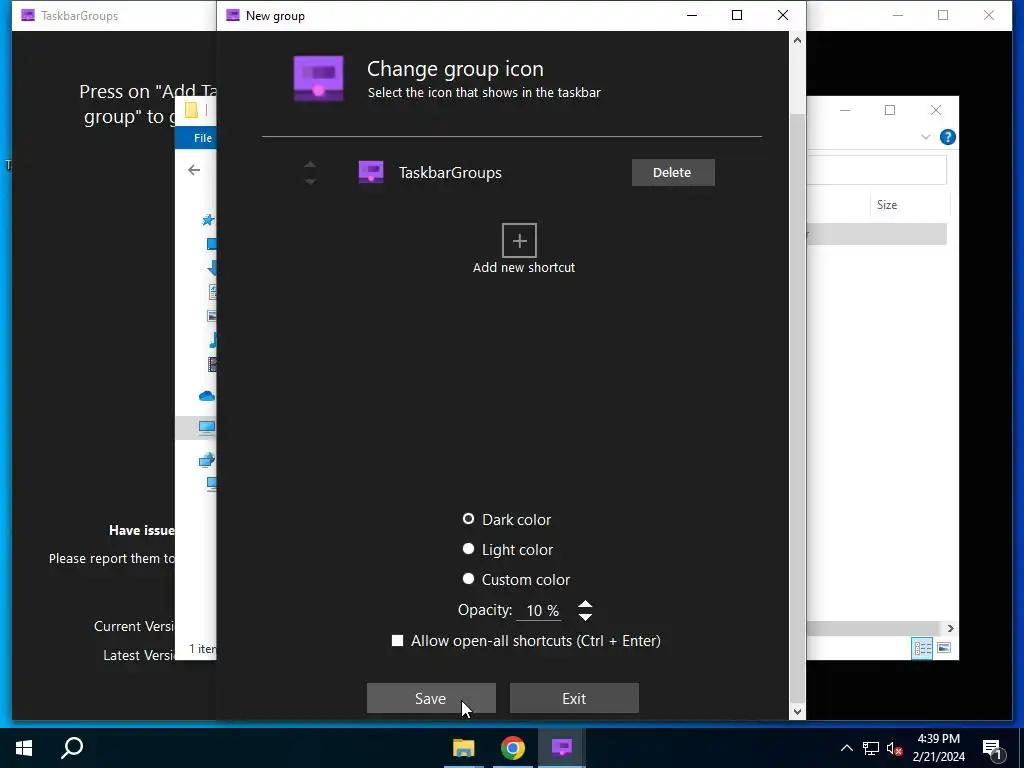Increase opacity with the up arrow
Screen dimensions: 1024x768
pos(585,604)
